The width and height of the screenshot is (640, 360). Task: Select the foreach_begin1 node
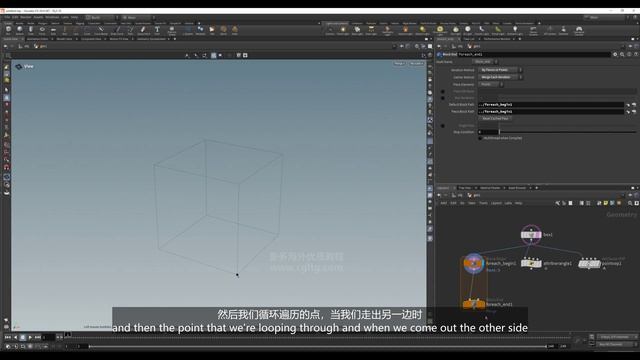tap(474, 264)
